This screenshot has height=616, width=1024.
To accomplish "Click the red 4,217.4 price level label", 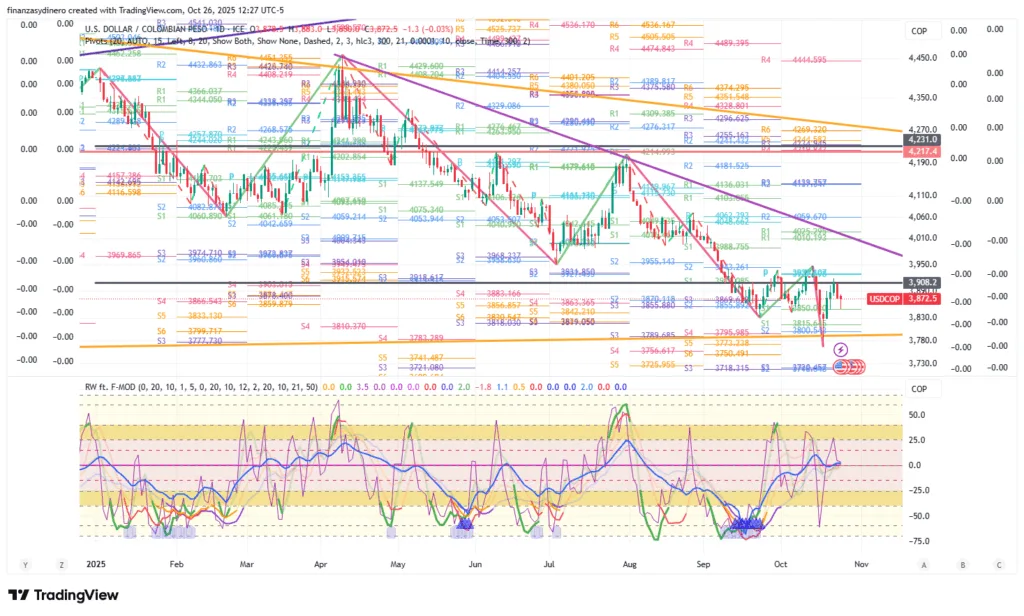I will (x=920, y=150).
